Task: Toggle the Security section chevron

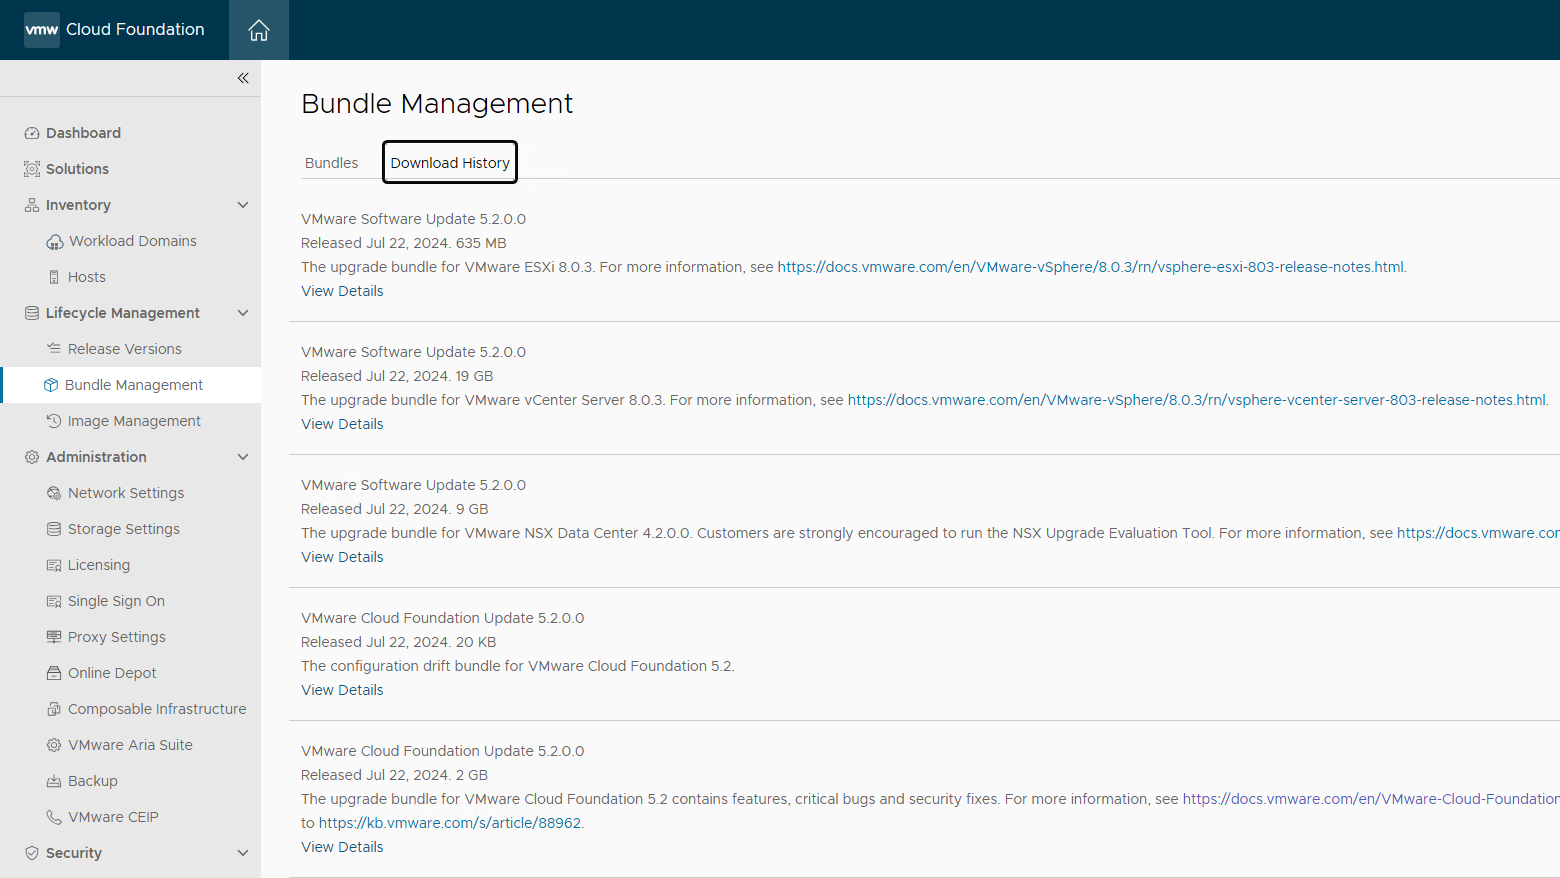Action: (x=242, y=853)
